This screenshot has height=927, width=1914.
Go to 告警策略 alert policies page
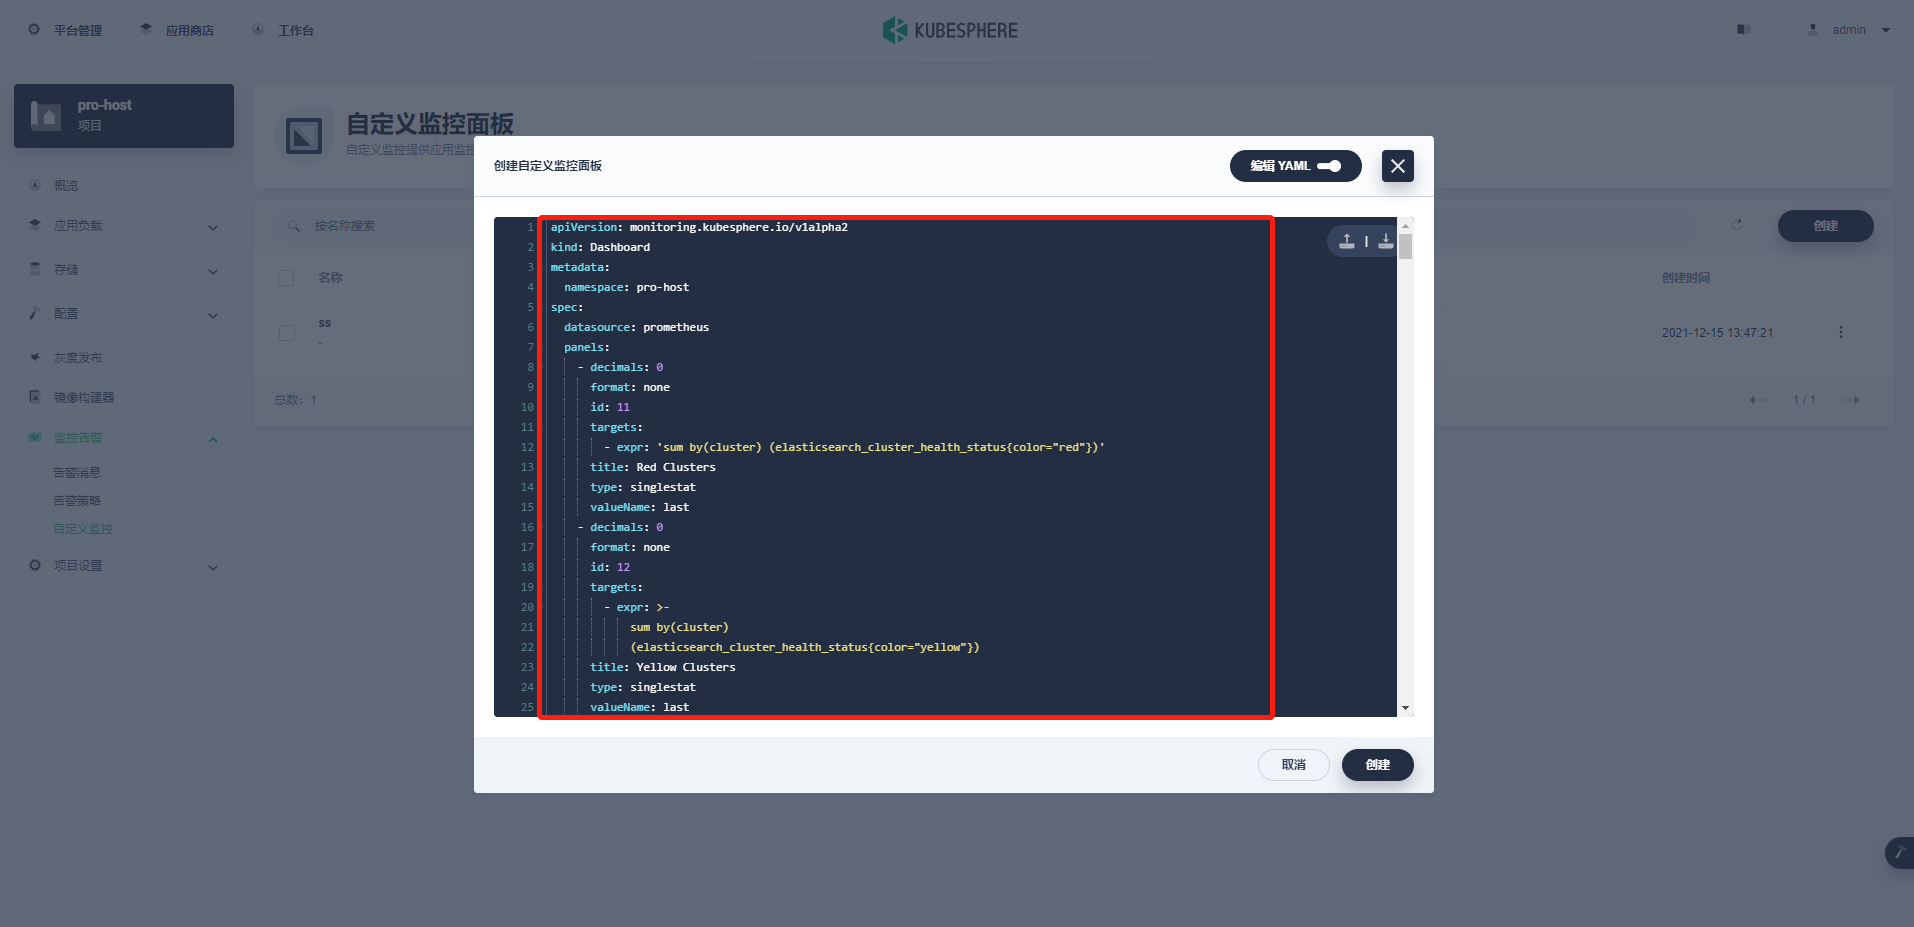click(77, 499)
